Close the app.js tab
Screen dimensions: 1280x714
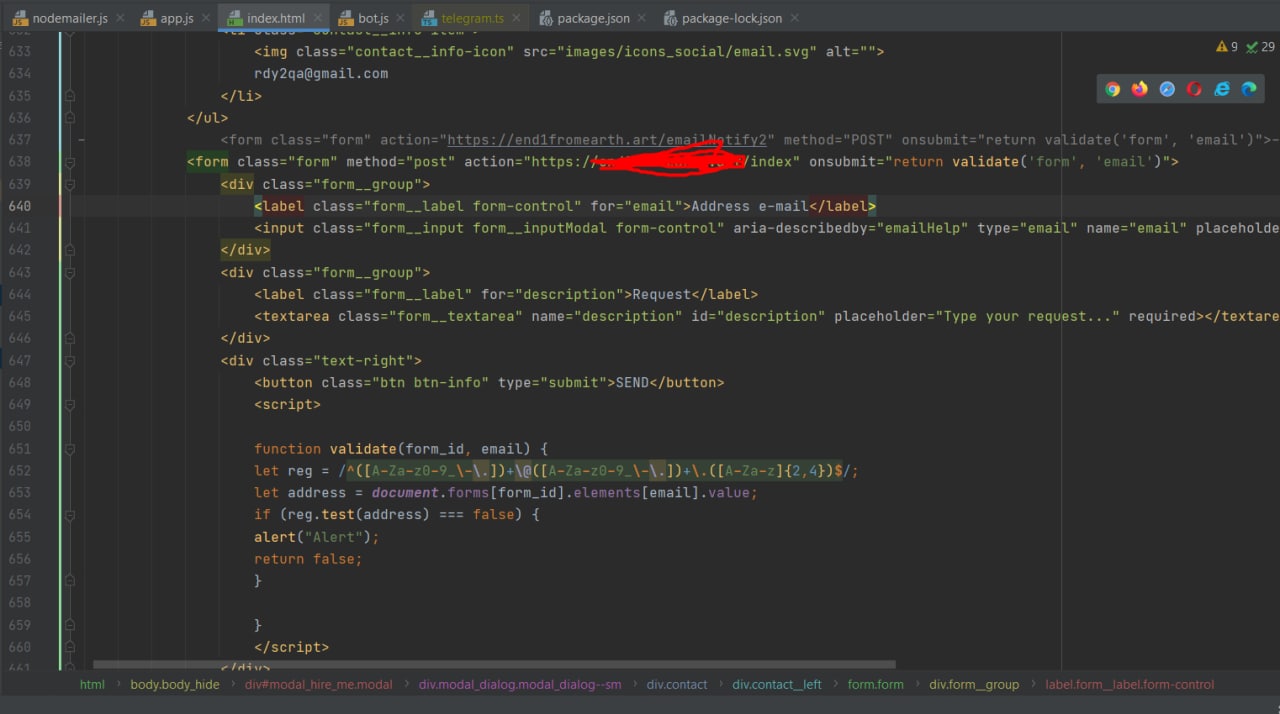tap(206, 18)
